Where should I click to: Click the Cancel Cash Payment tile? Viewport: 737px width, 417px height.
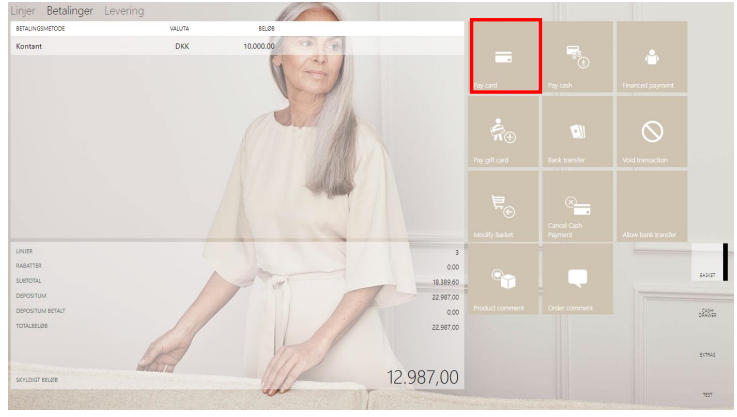coord(577,206)
